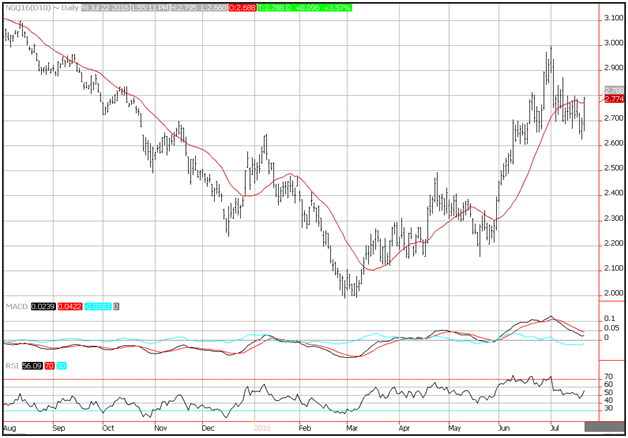Viewport: 628px width, 438px height.
Task: Click the Aug label on the time axis
Action: 10,425
